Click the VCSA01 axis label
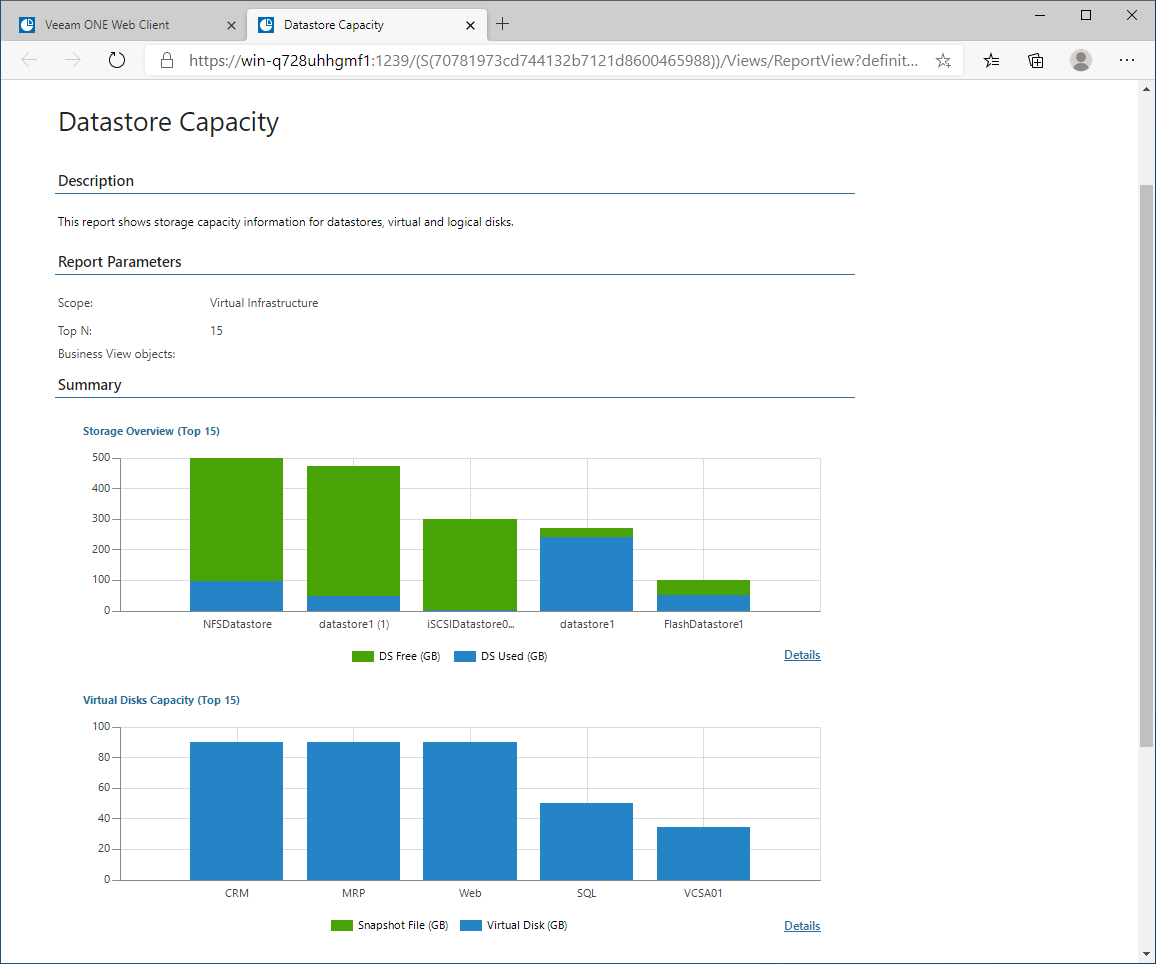The height and width of the screenshot is (964, 1156). pyautogui.click(x=703, y=893)
